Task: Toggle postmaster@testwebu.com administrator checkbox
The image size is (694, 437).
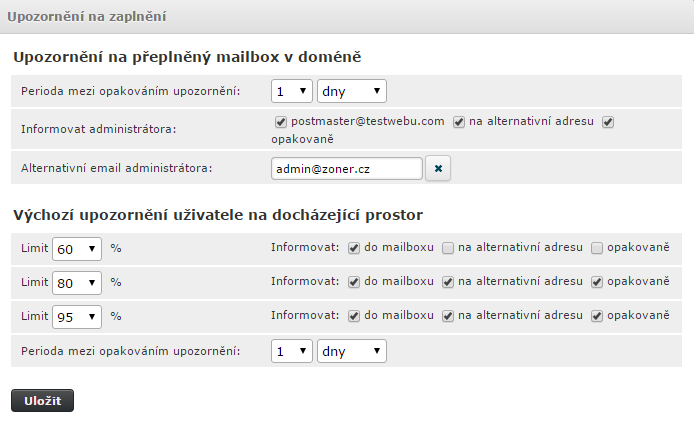Action: point(281,122)
